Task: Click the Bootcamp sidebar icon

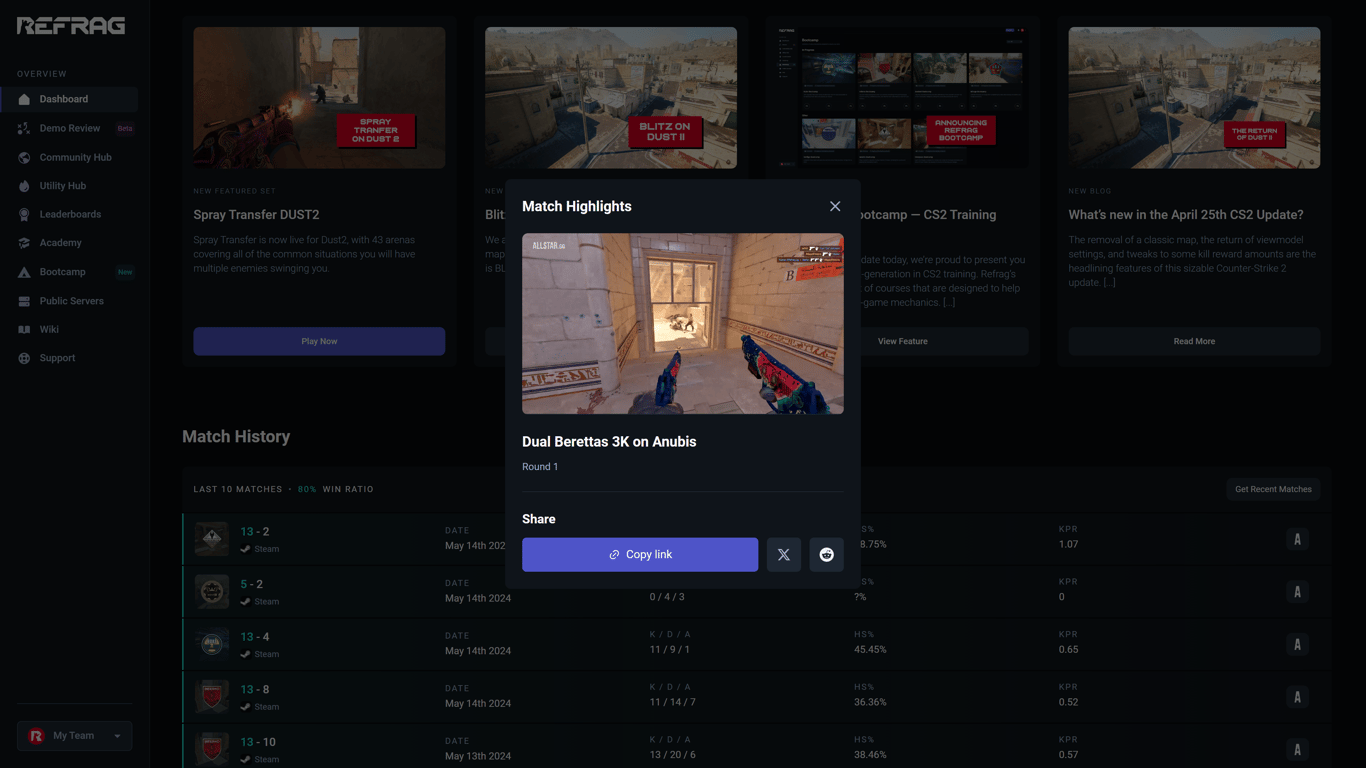Action: 24,272
